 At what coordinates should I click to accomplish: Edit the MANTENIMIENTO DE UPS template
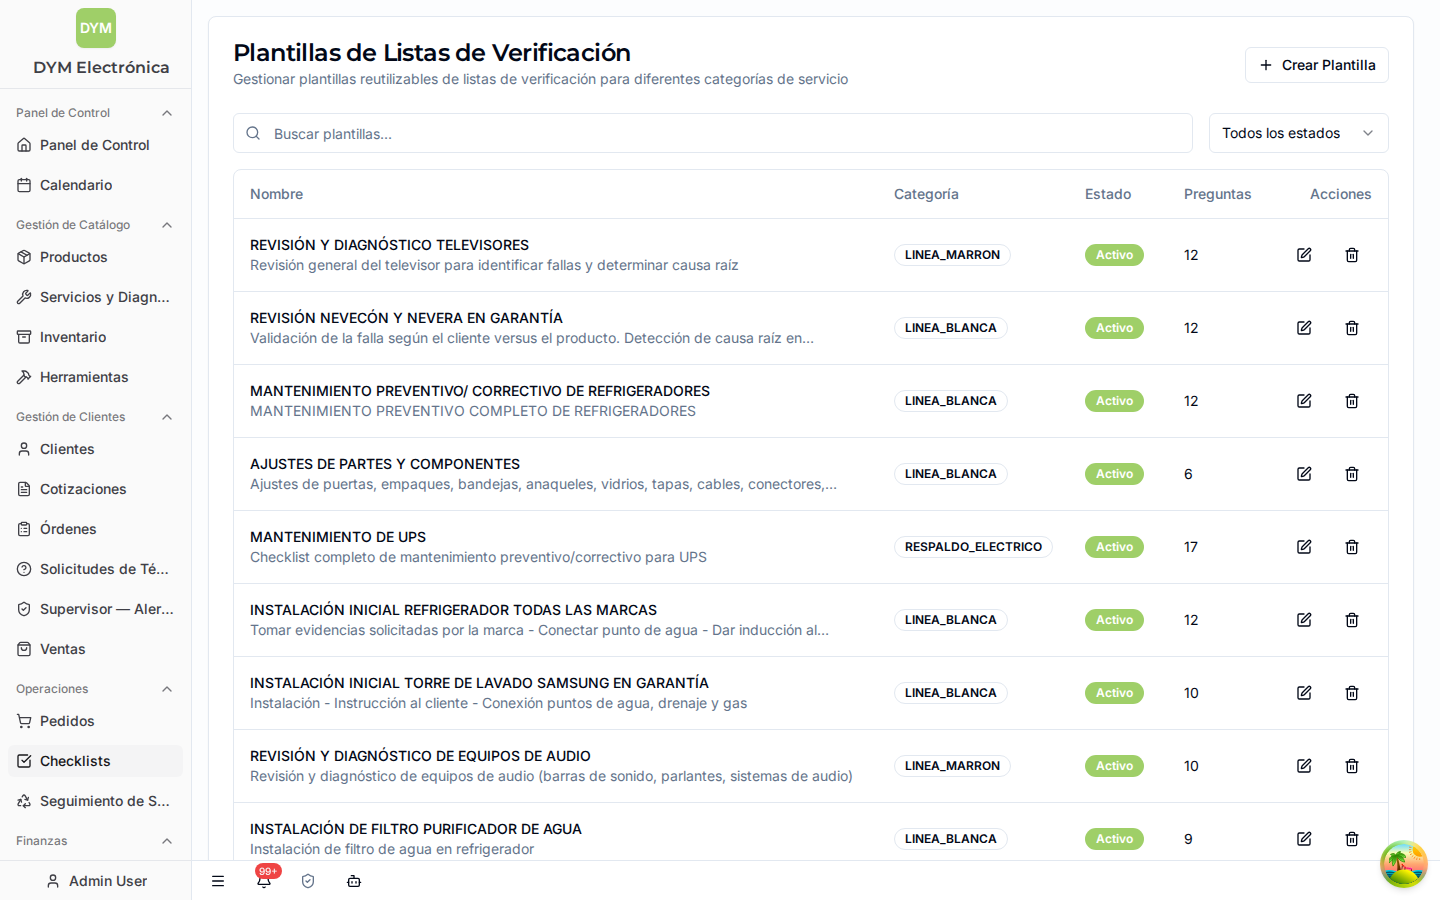[x=1304, y=547]
